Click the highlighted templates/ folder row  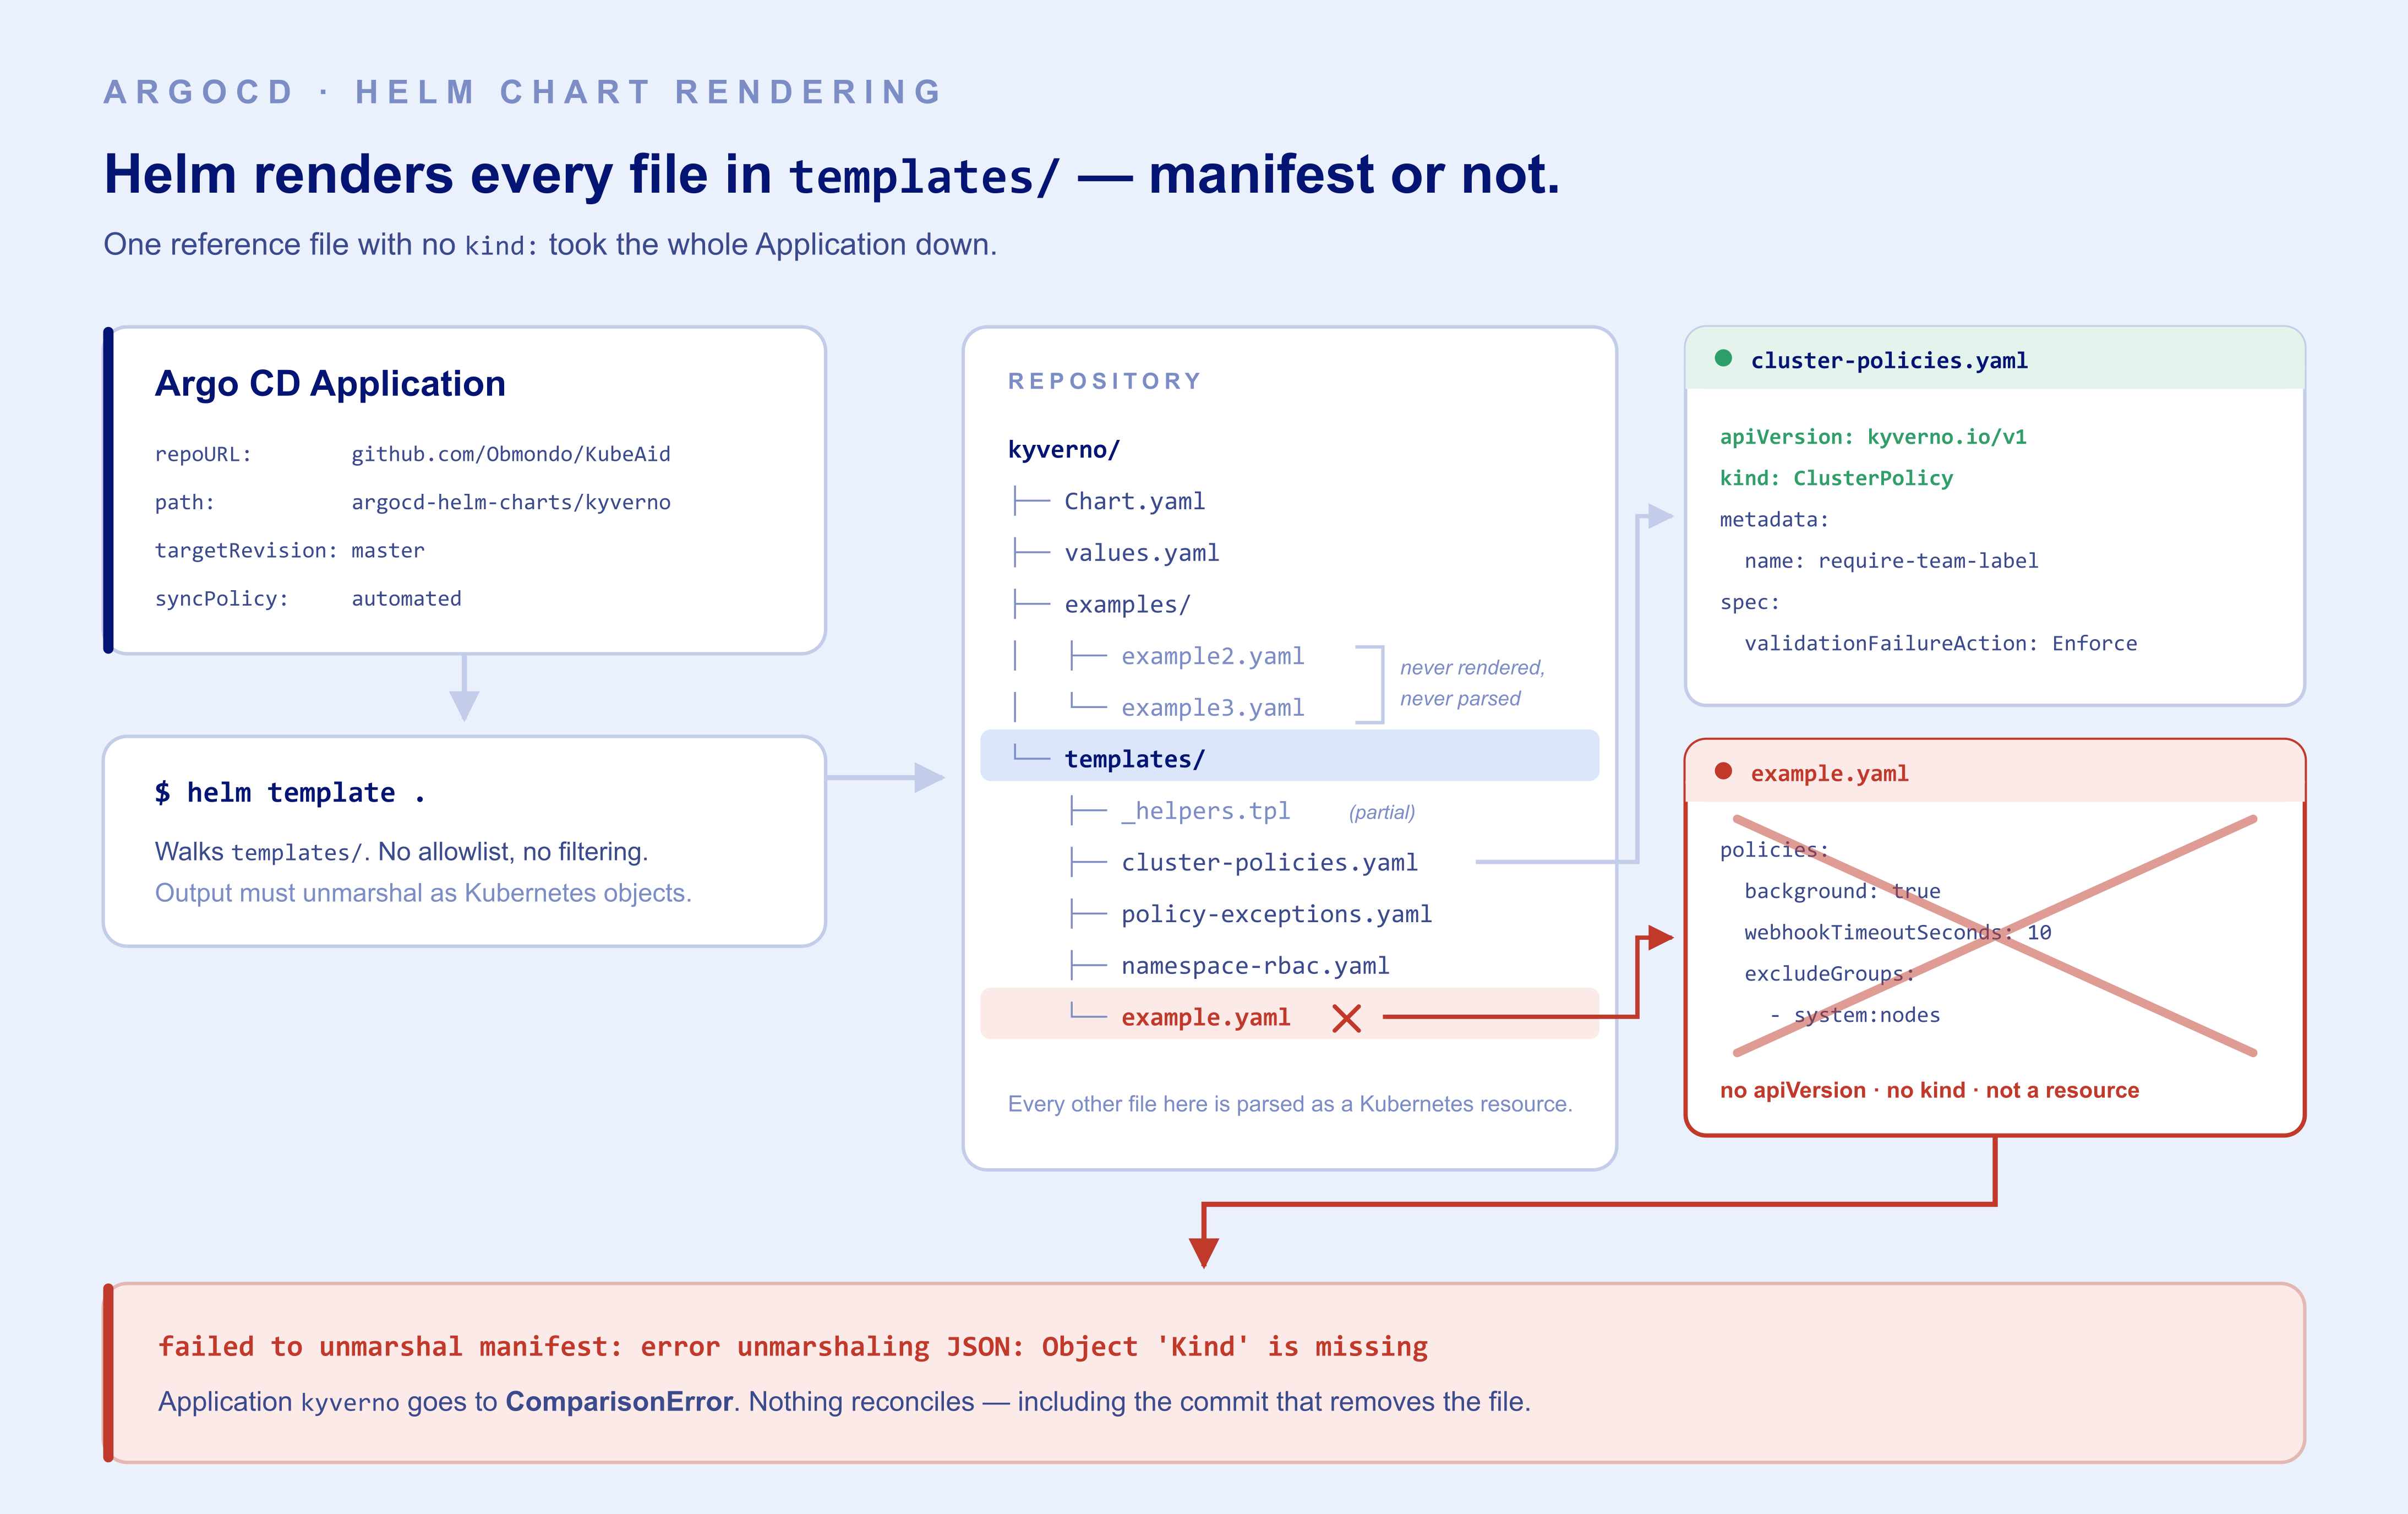pos(1289,756)
